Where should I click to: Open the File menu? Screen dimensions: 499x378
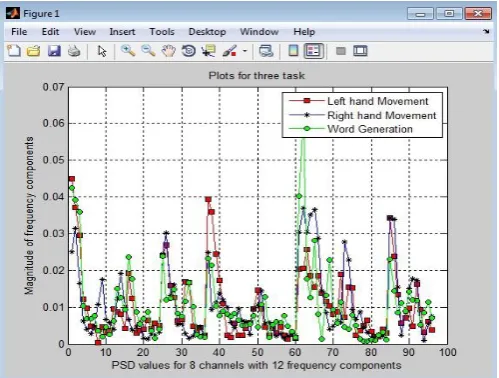click(x=19, y=32)
